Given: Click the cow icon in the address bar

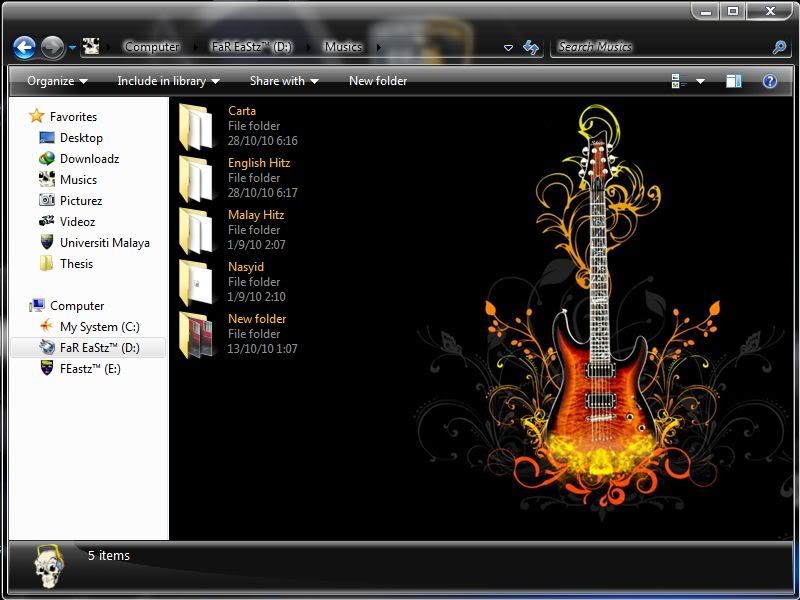Looking at the screenshot, I should [x=91, y=47].
